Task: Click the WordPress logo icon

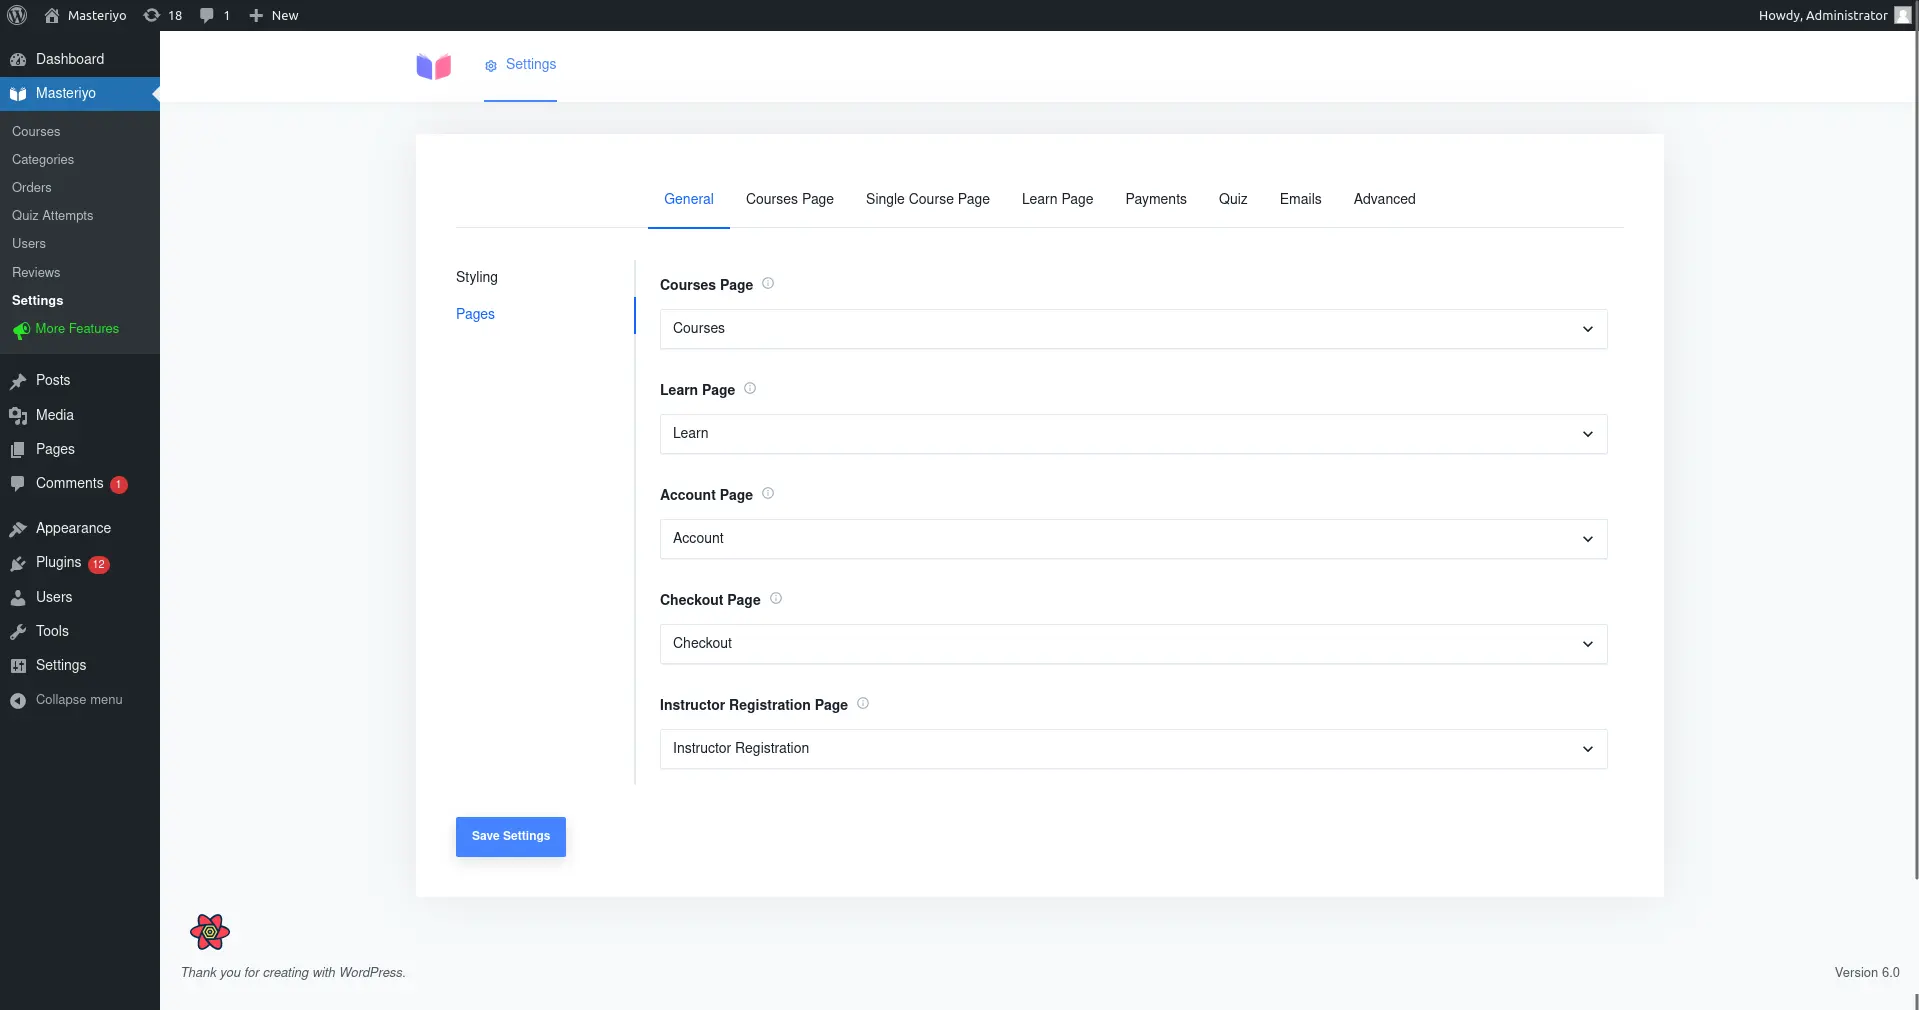Action: [x=17, y=15]
